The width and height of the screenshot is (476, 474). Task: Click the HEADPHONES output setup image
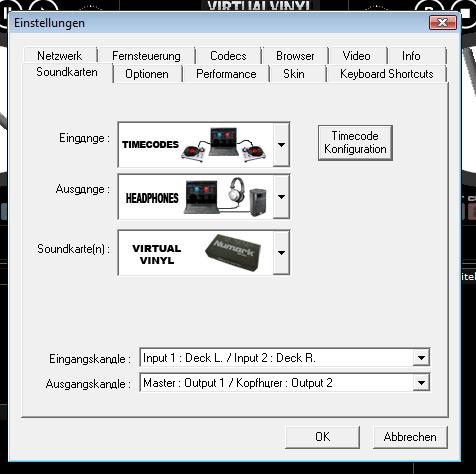click(196, 197)
